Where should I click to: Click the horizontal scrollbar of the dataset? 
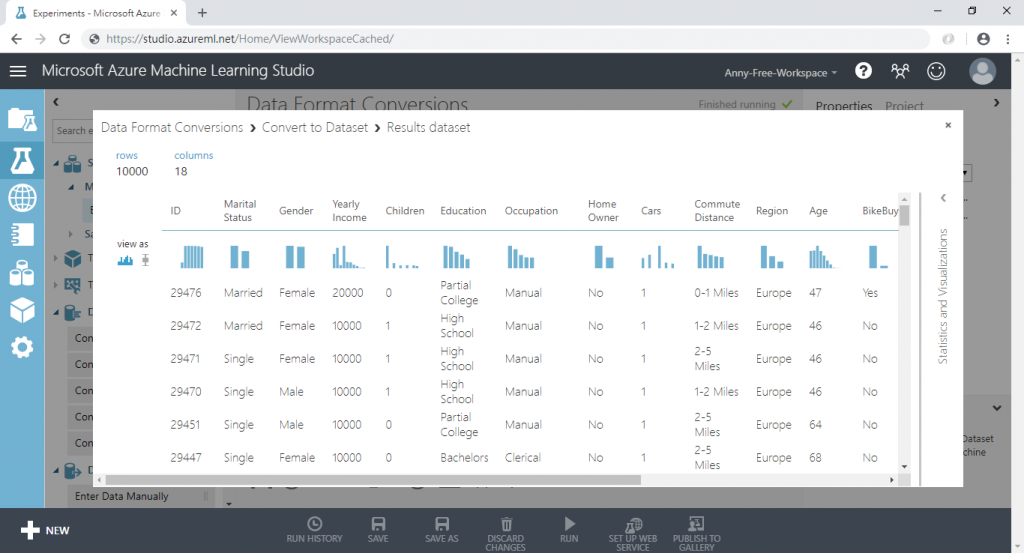(373, 480)
